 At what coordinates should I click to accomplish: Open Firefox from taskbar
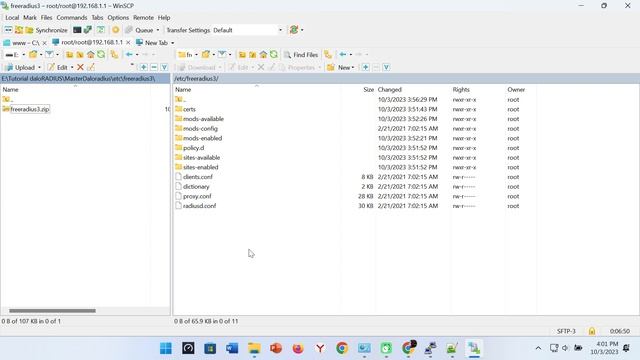298,348
